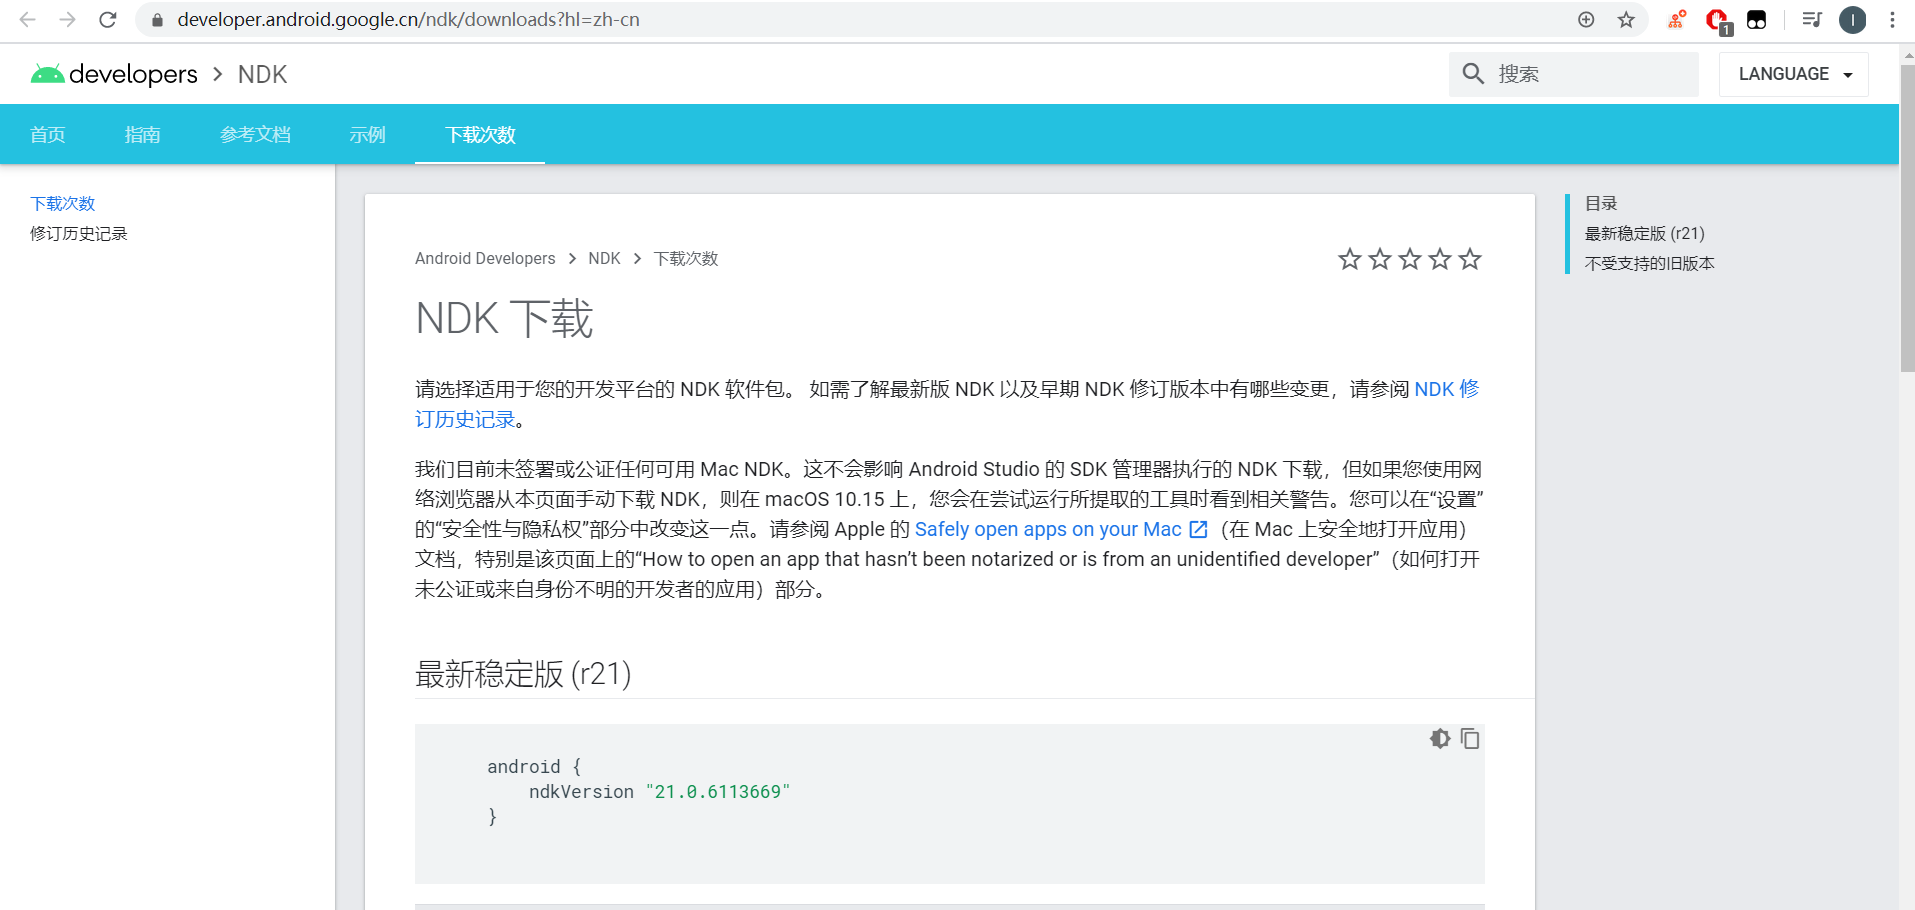This screenshot has width=1915, height=910.
Task: Reload the page with refresh icon
Action: point(108,19)
